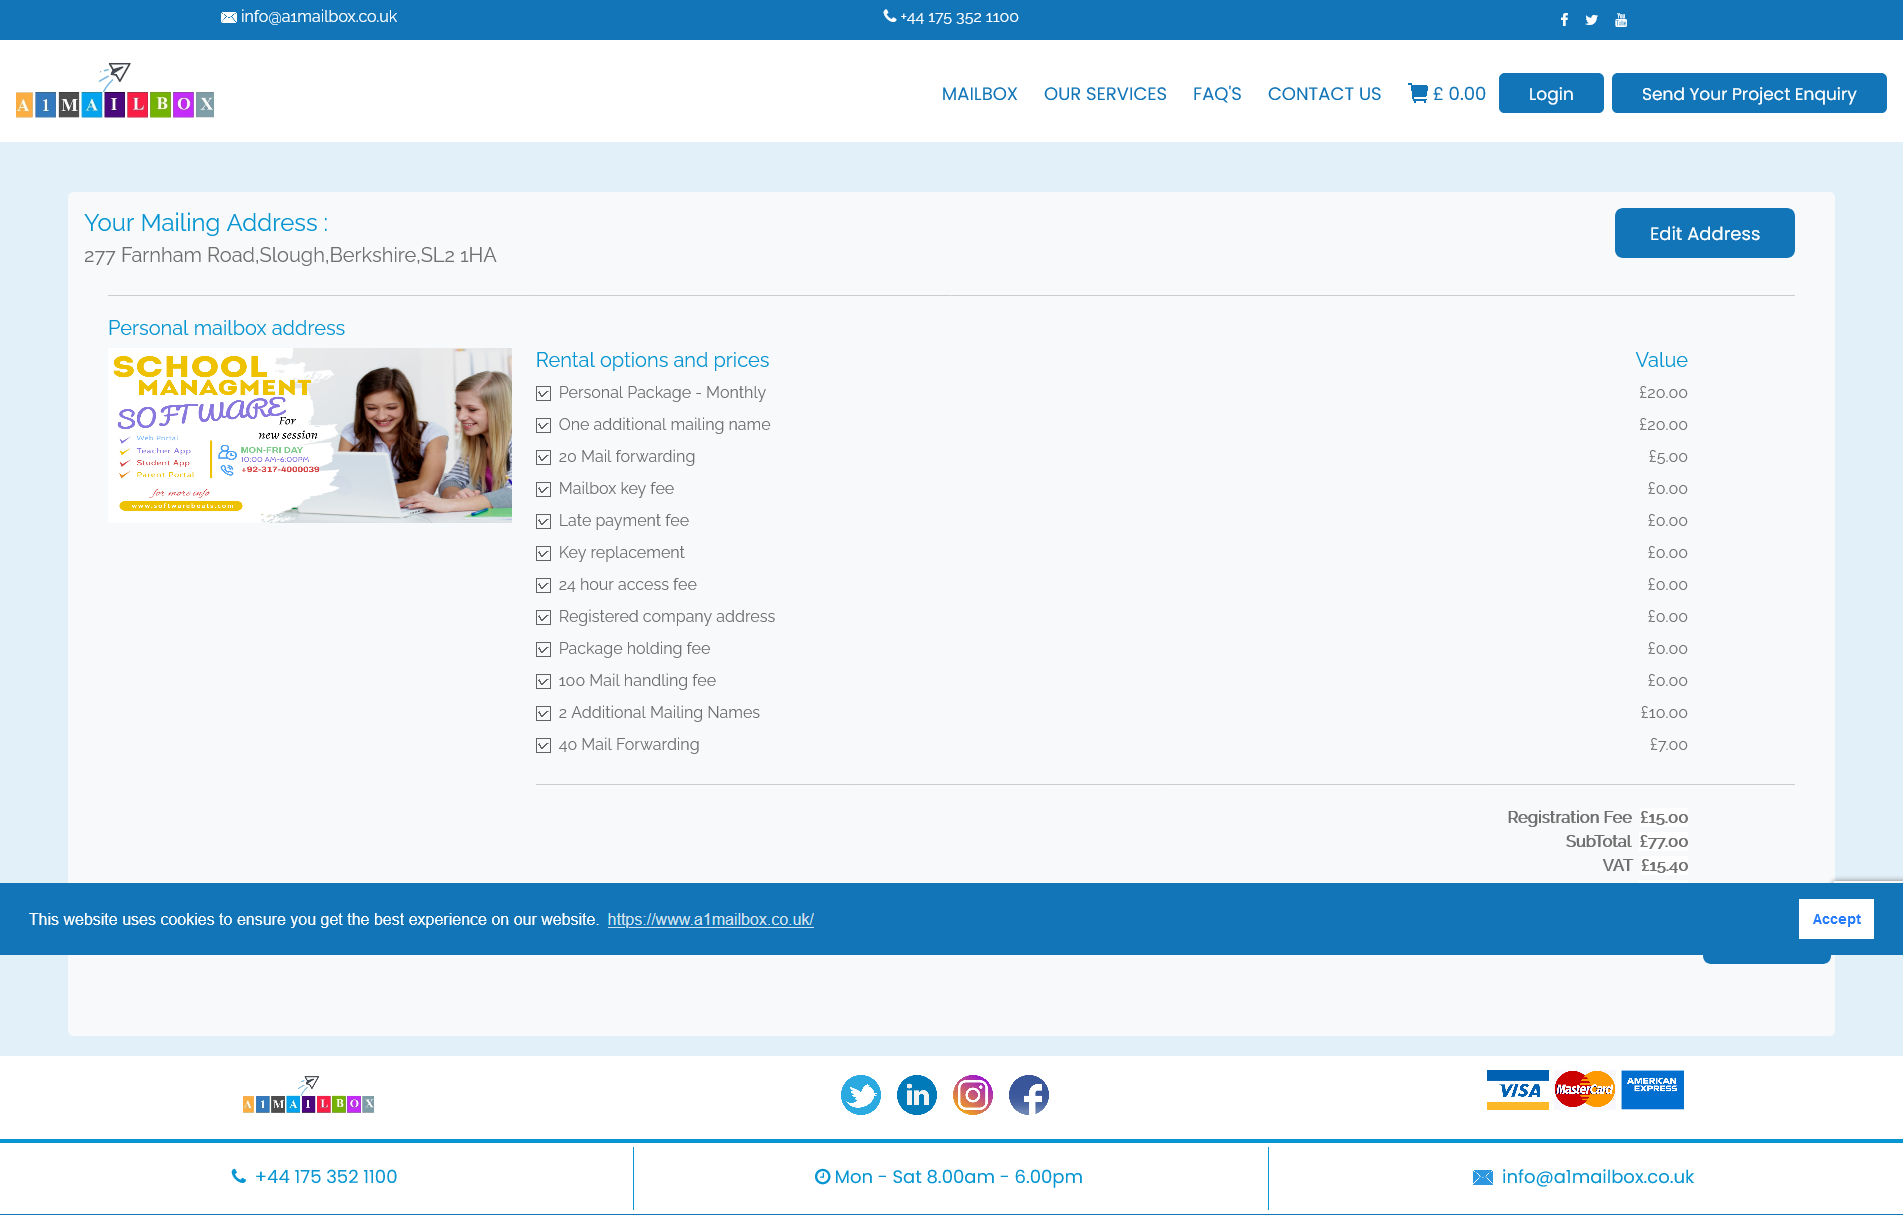This screenshot has height=1215, width=1903.
Task: Open the MAILBOX menu item
Action: [x=979, y=93]
